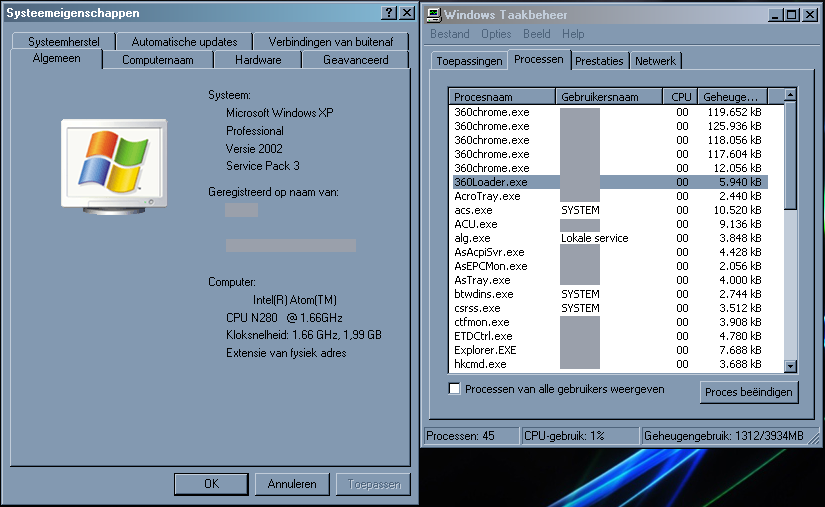Open the Hardware tab
The width and height of the screenshot is (825, 507).
pos(258,60)
